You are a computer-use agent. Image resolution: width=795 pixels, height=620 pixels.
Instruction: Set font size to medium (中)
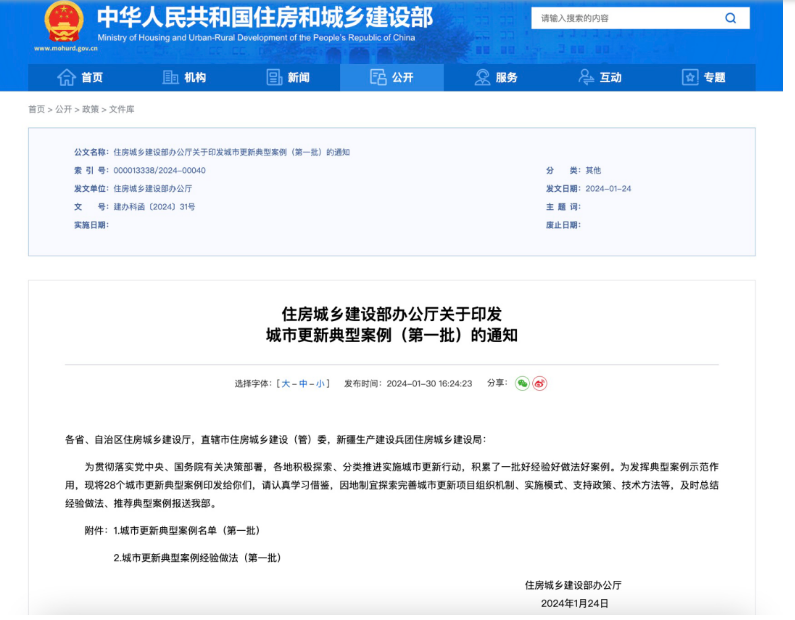pyautogui.click(x=303, y=384)
